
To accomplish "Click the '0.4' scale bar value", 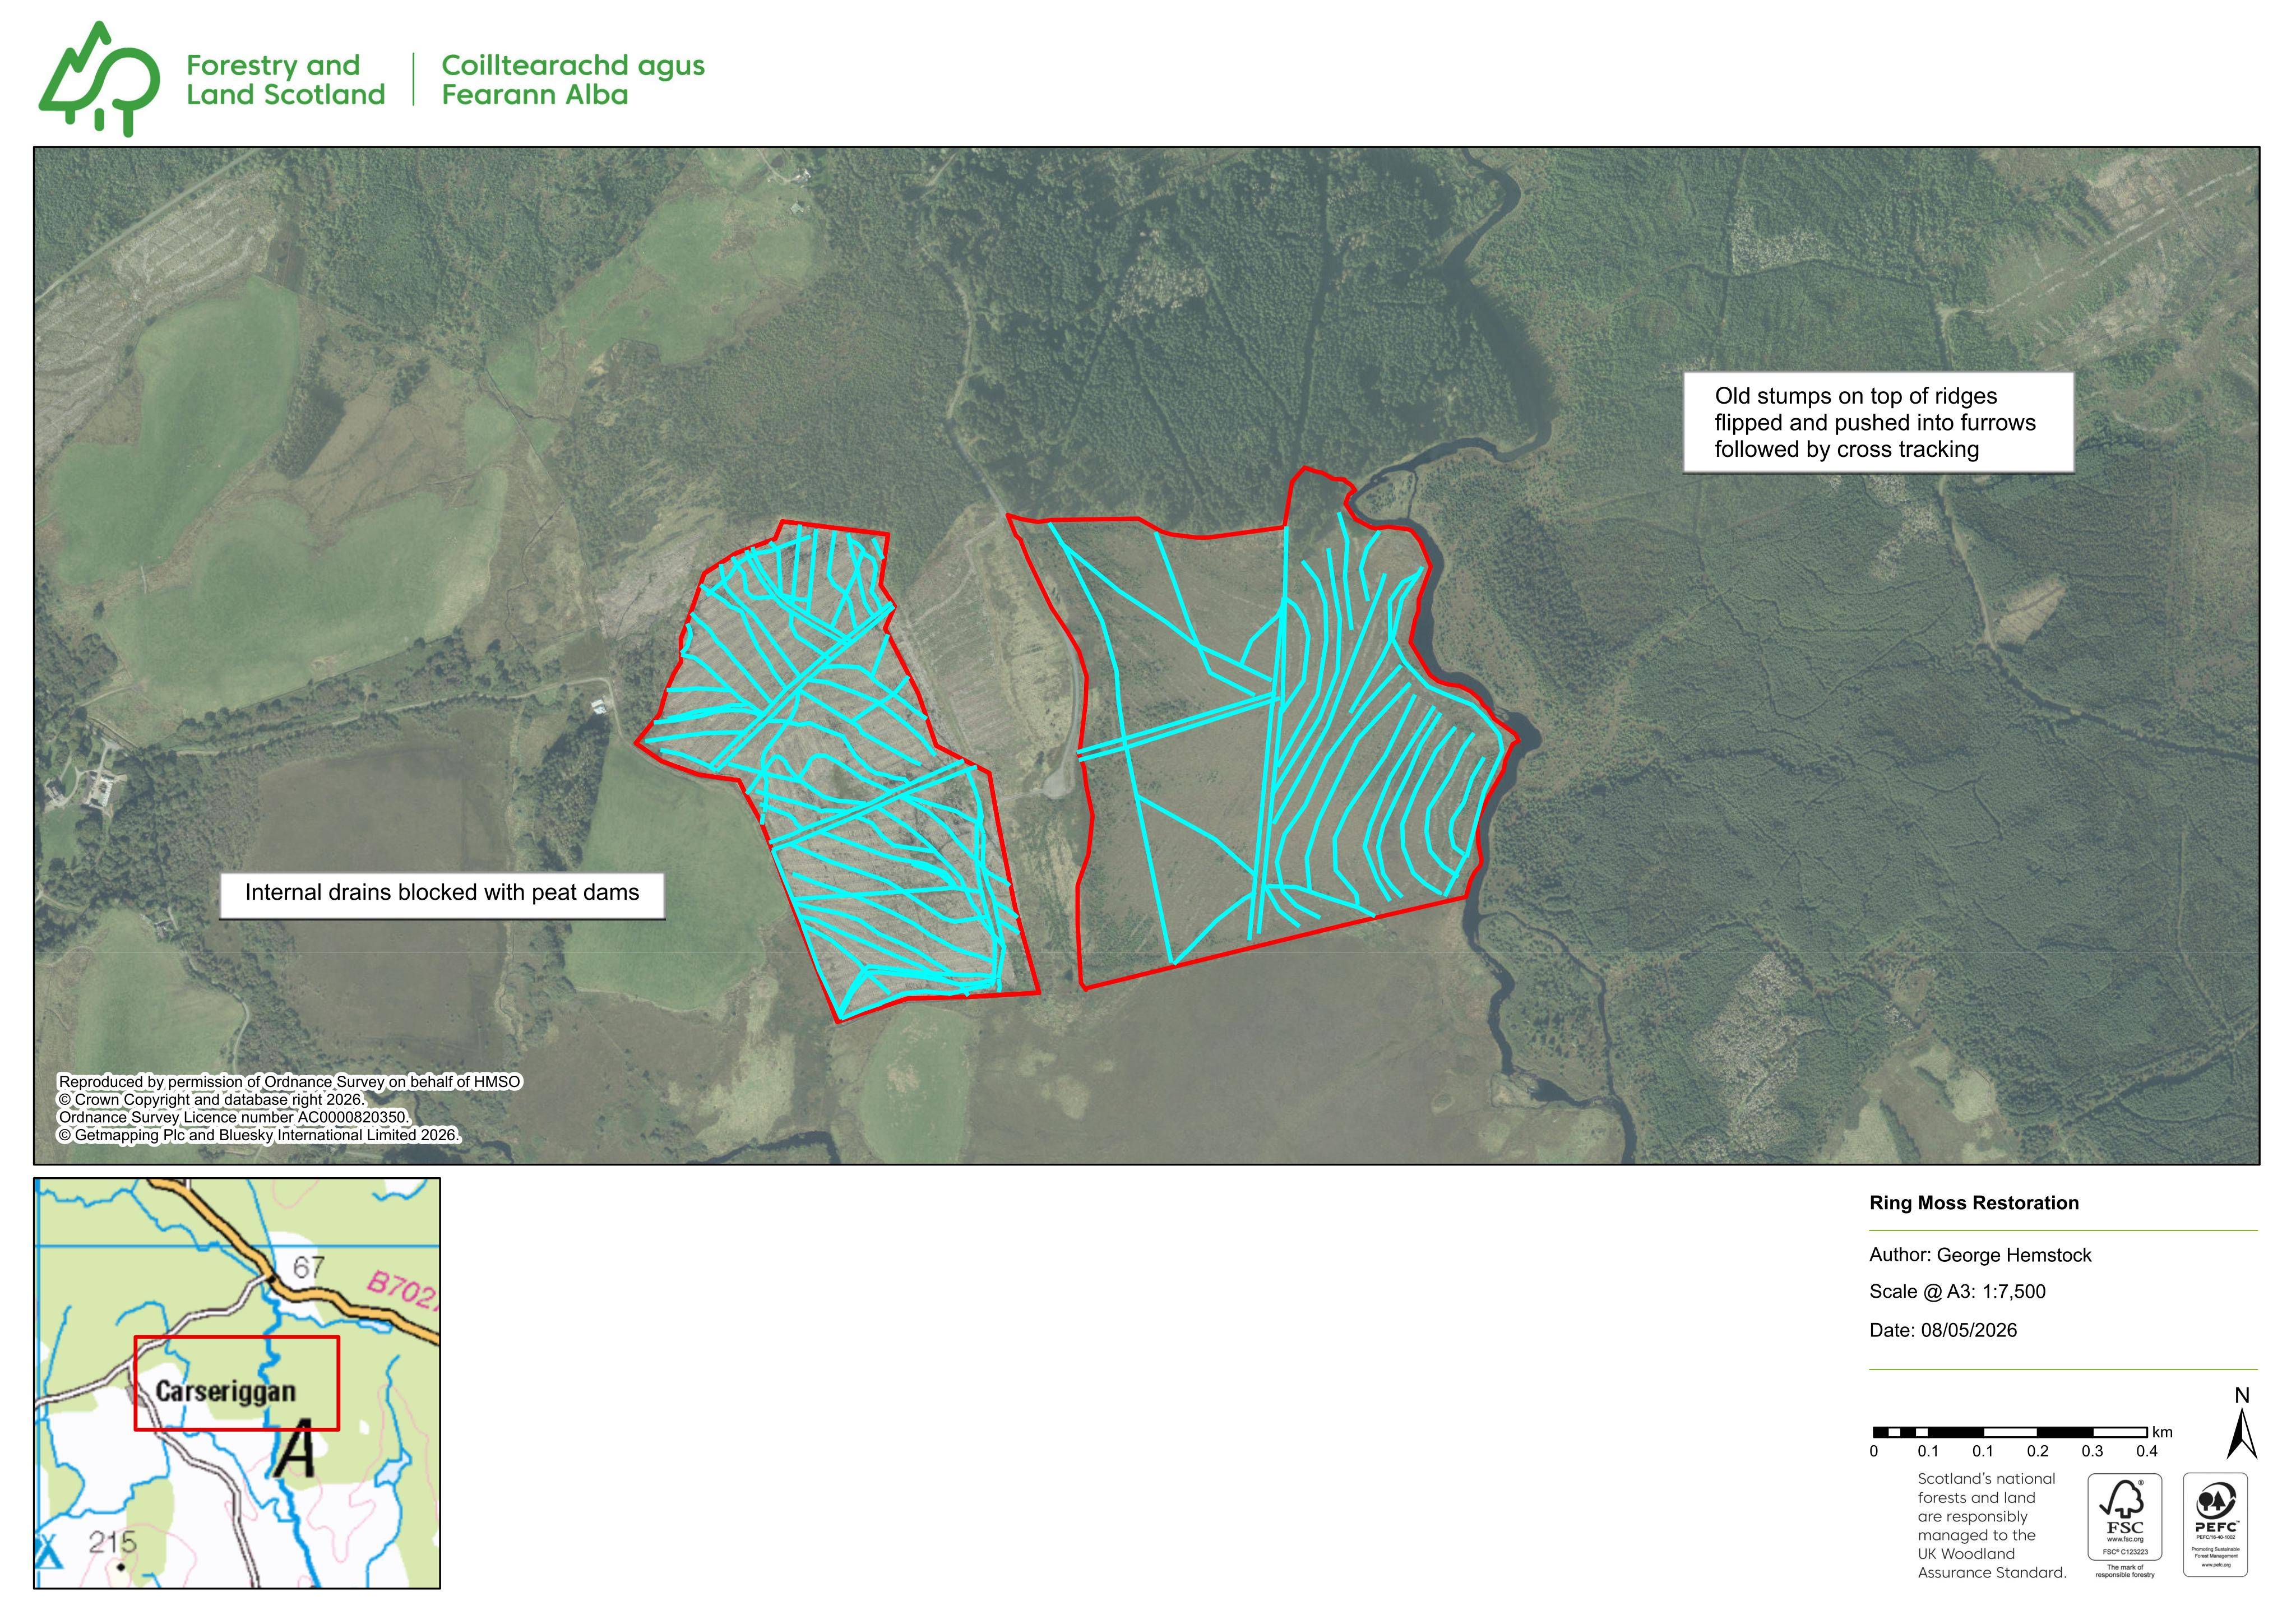I will pyautogui.click(x=2147, y=1451).
